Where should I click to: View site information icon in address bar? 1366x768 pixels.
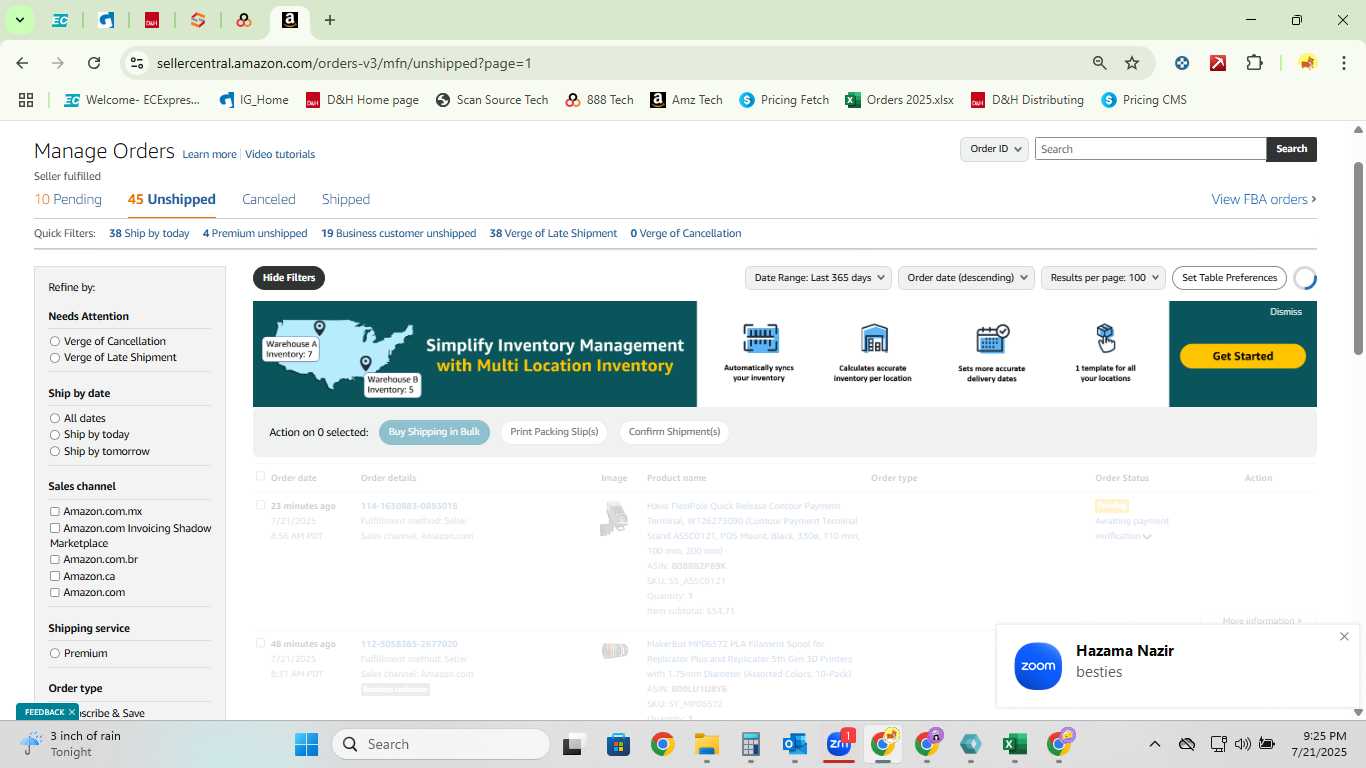(137, 63)
